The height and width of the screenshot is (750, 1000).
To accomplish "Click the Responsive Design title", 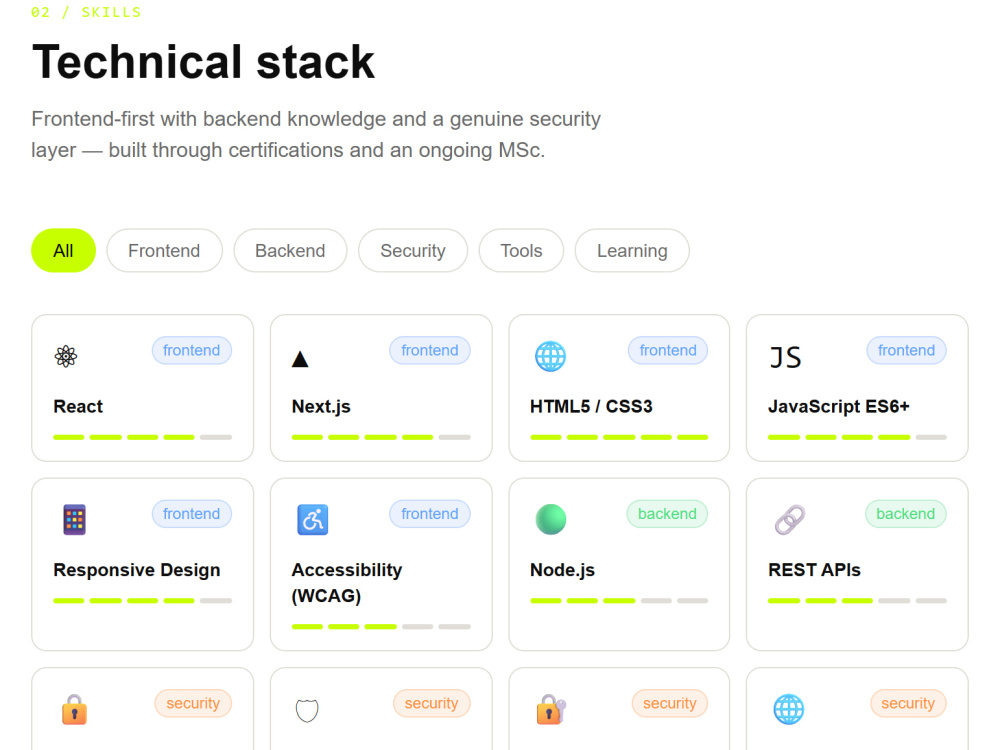I will point(136,570).
